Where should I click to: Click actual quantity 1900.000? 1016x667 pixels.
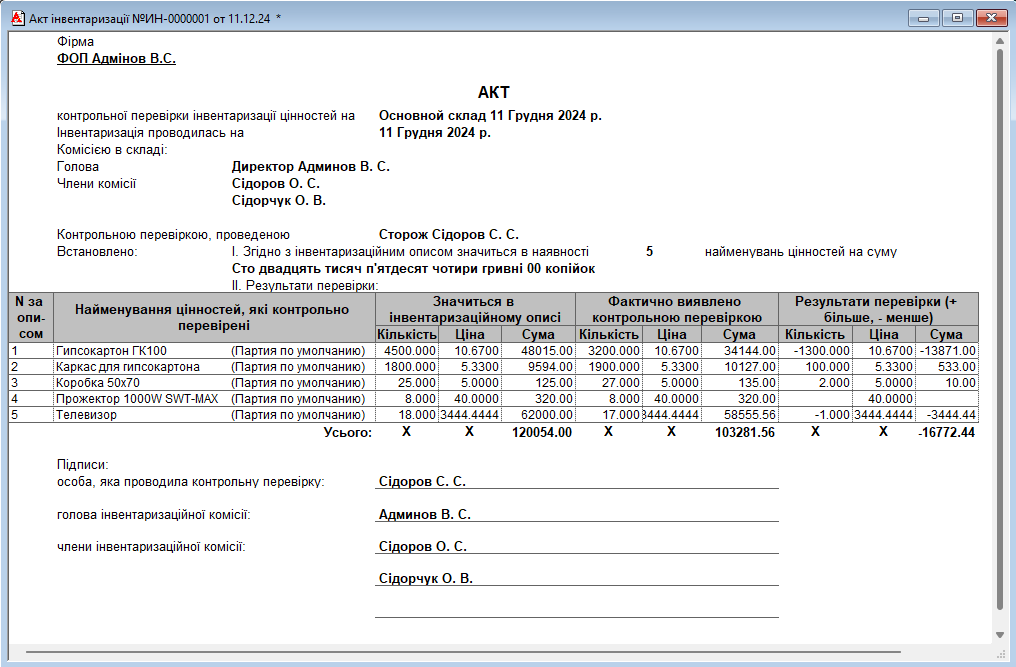coord(608,367)
